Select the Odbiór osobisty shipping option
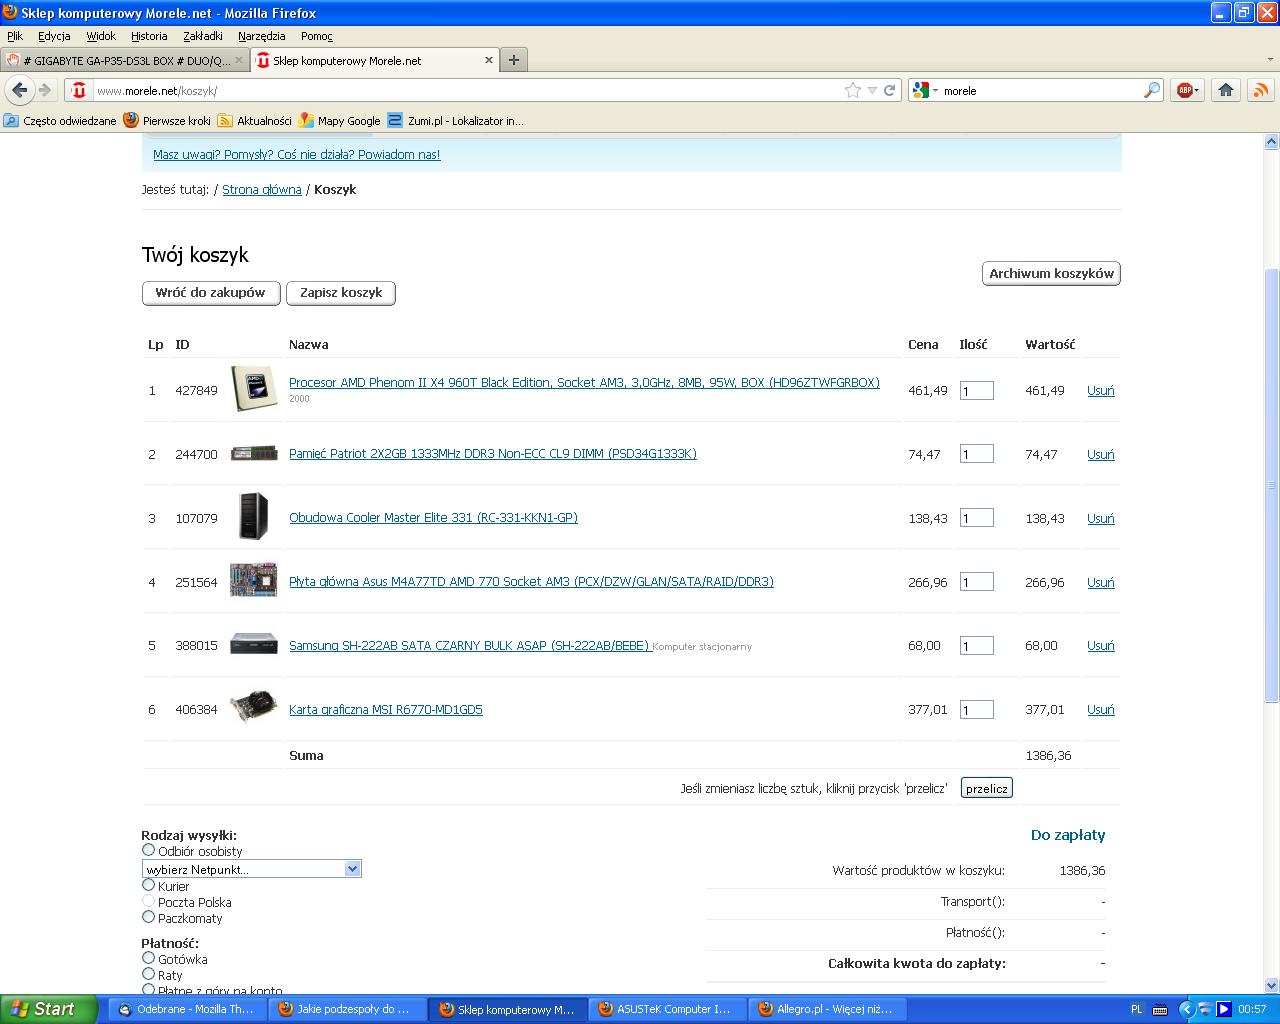This screenshot has width=1280, height=1024. click(x=149, y=850)
